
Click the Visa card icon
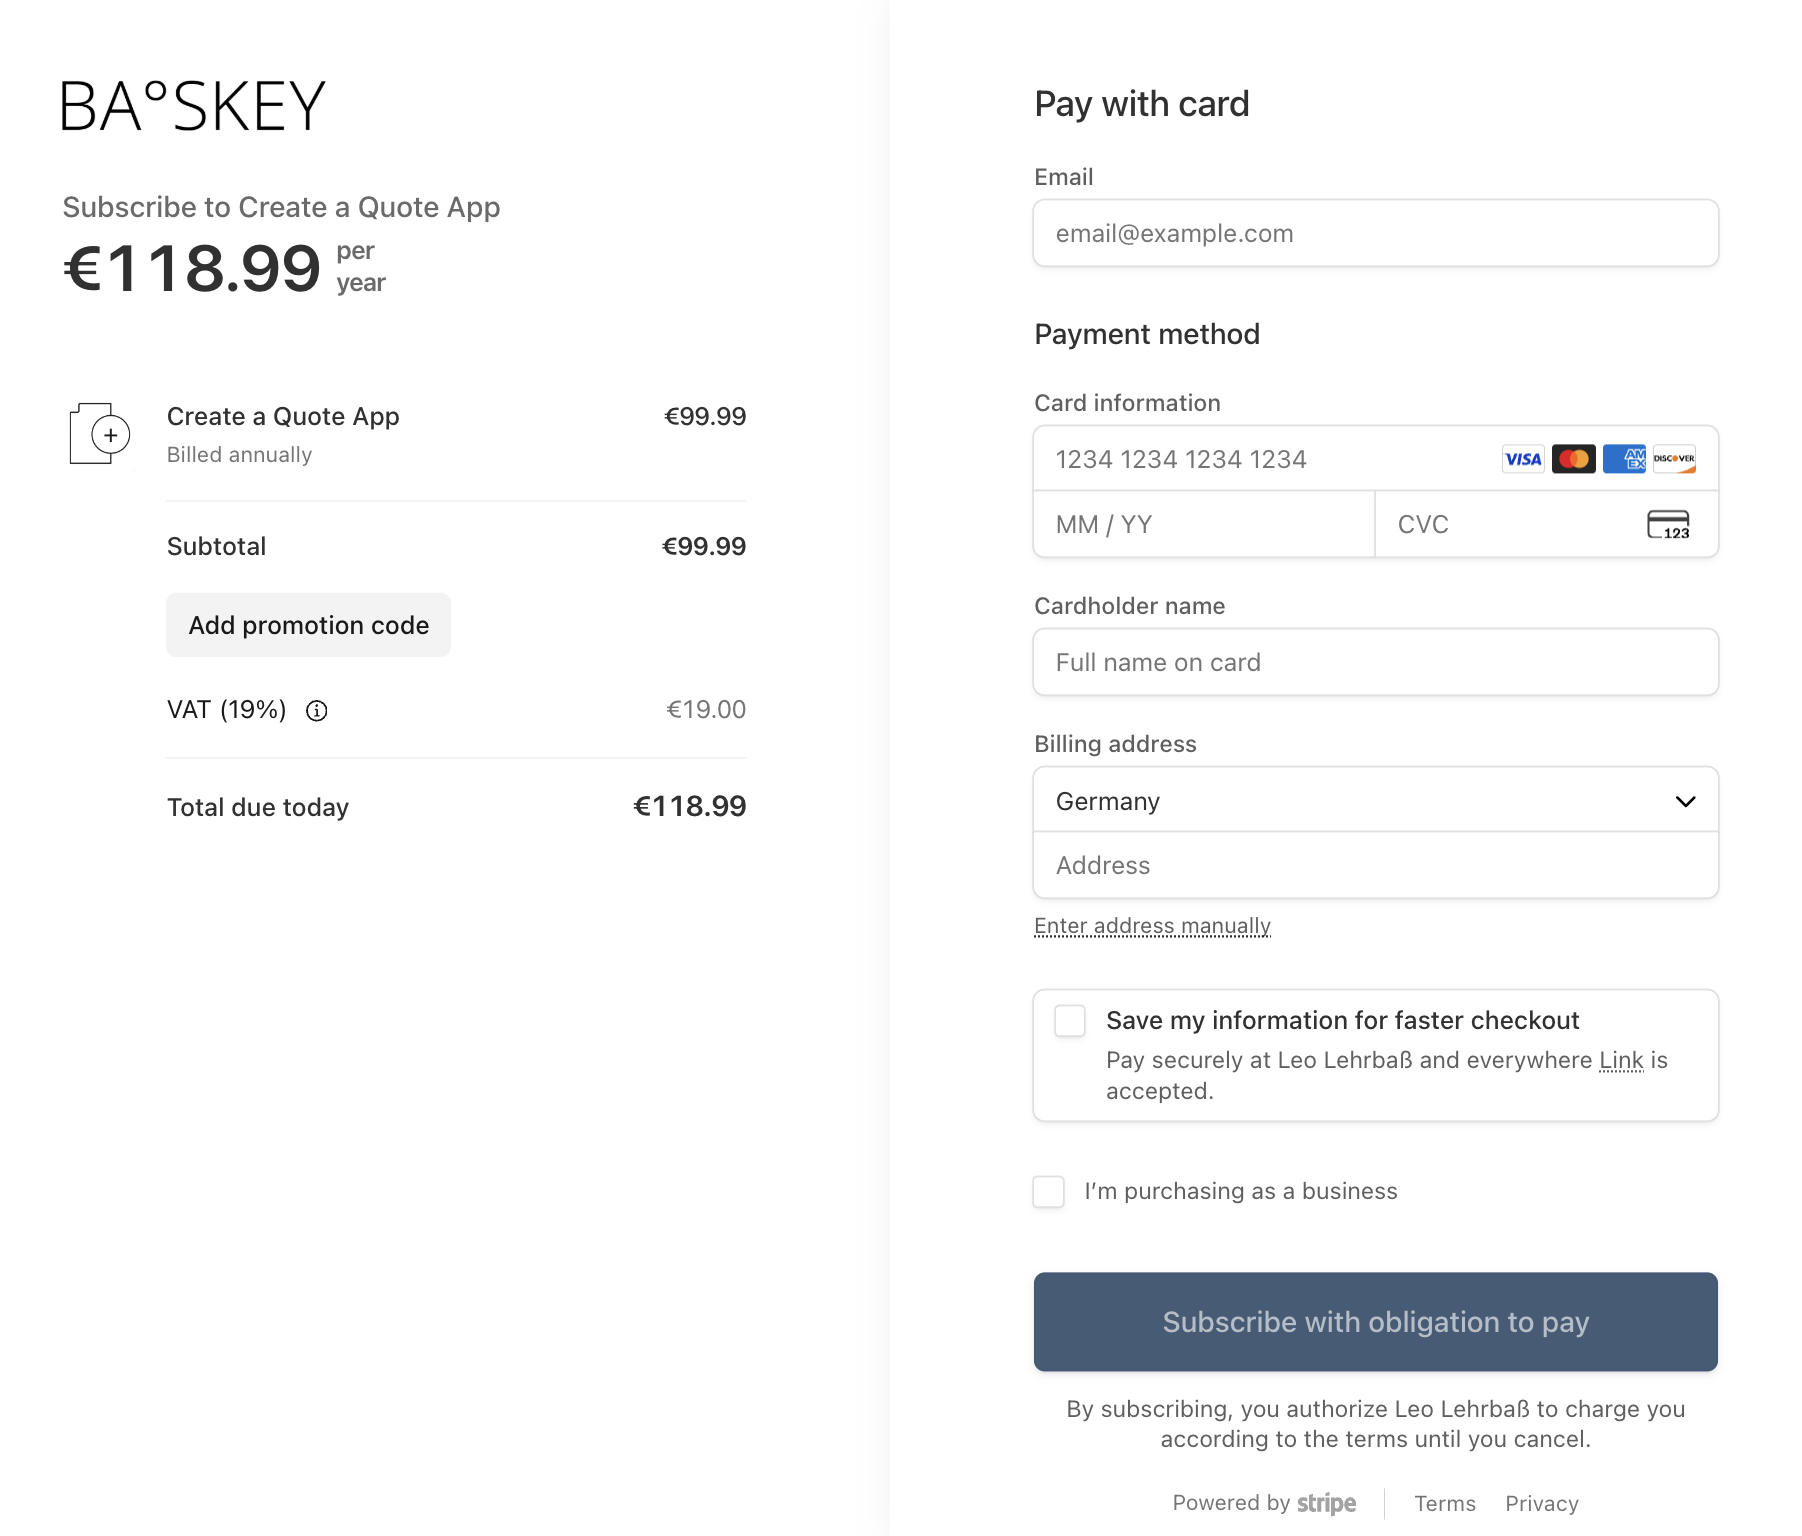(1523, 459)
